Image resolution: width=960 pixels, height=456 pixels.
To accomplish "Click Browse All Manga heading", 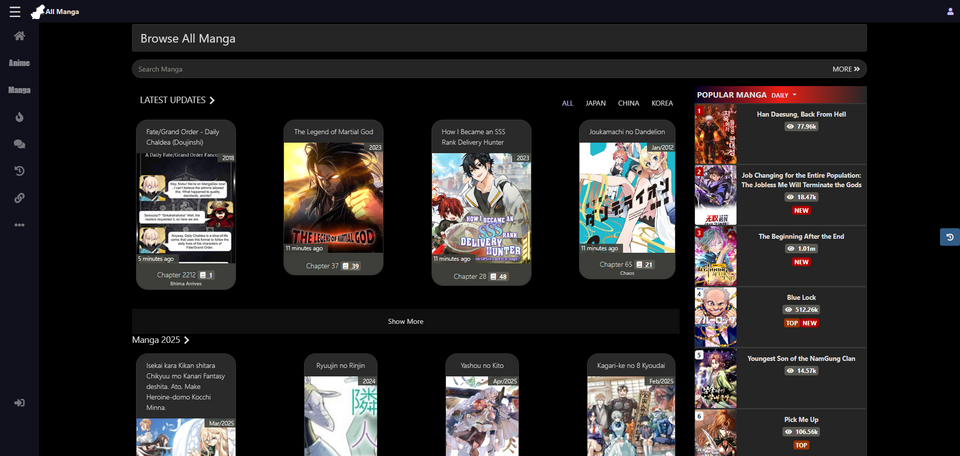I will coord(187,38).
